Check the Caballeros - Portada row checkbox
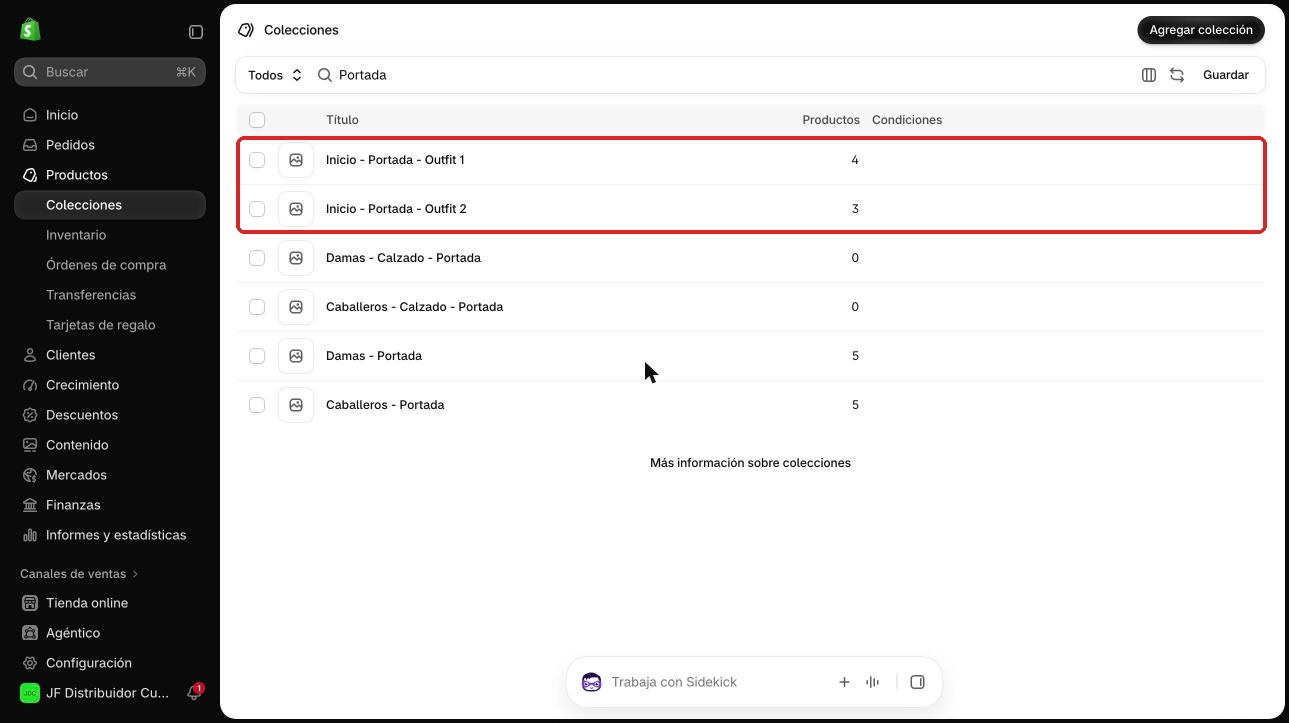The image size is (1289, 723). [x=257, y=405]
